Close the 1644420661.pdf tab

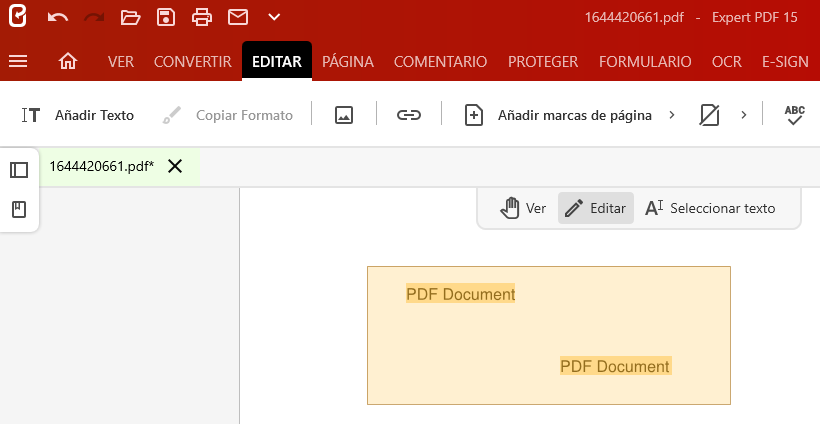(175, 167)
